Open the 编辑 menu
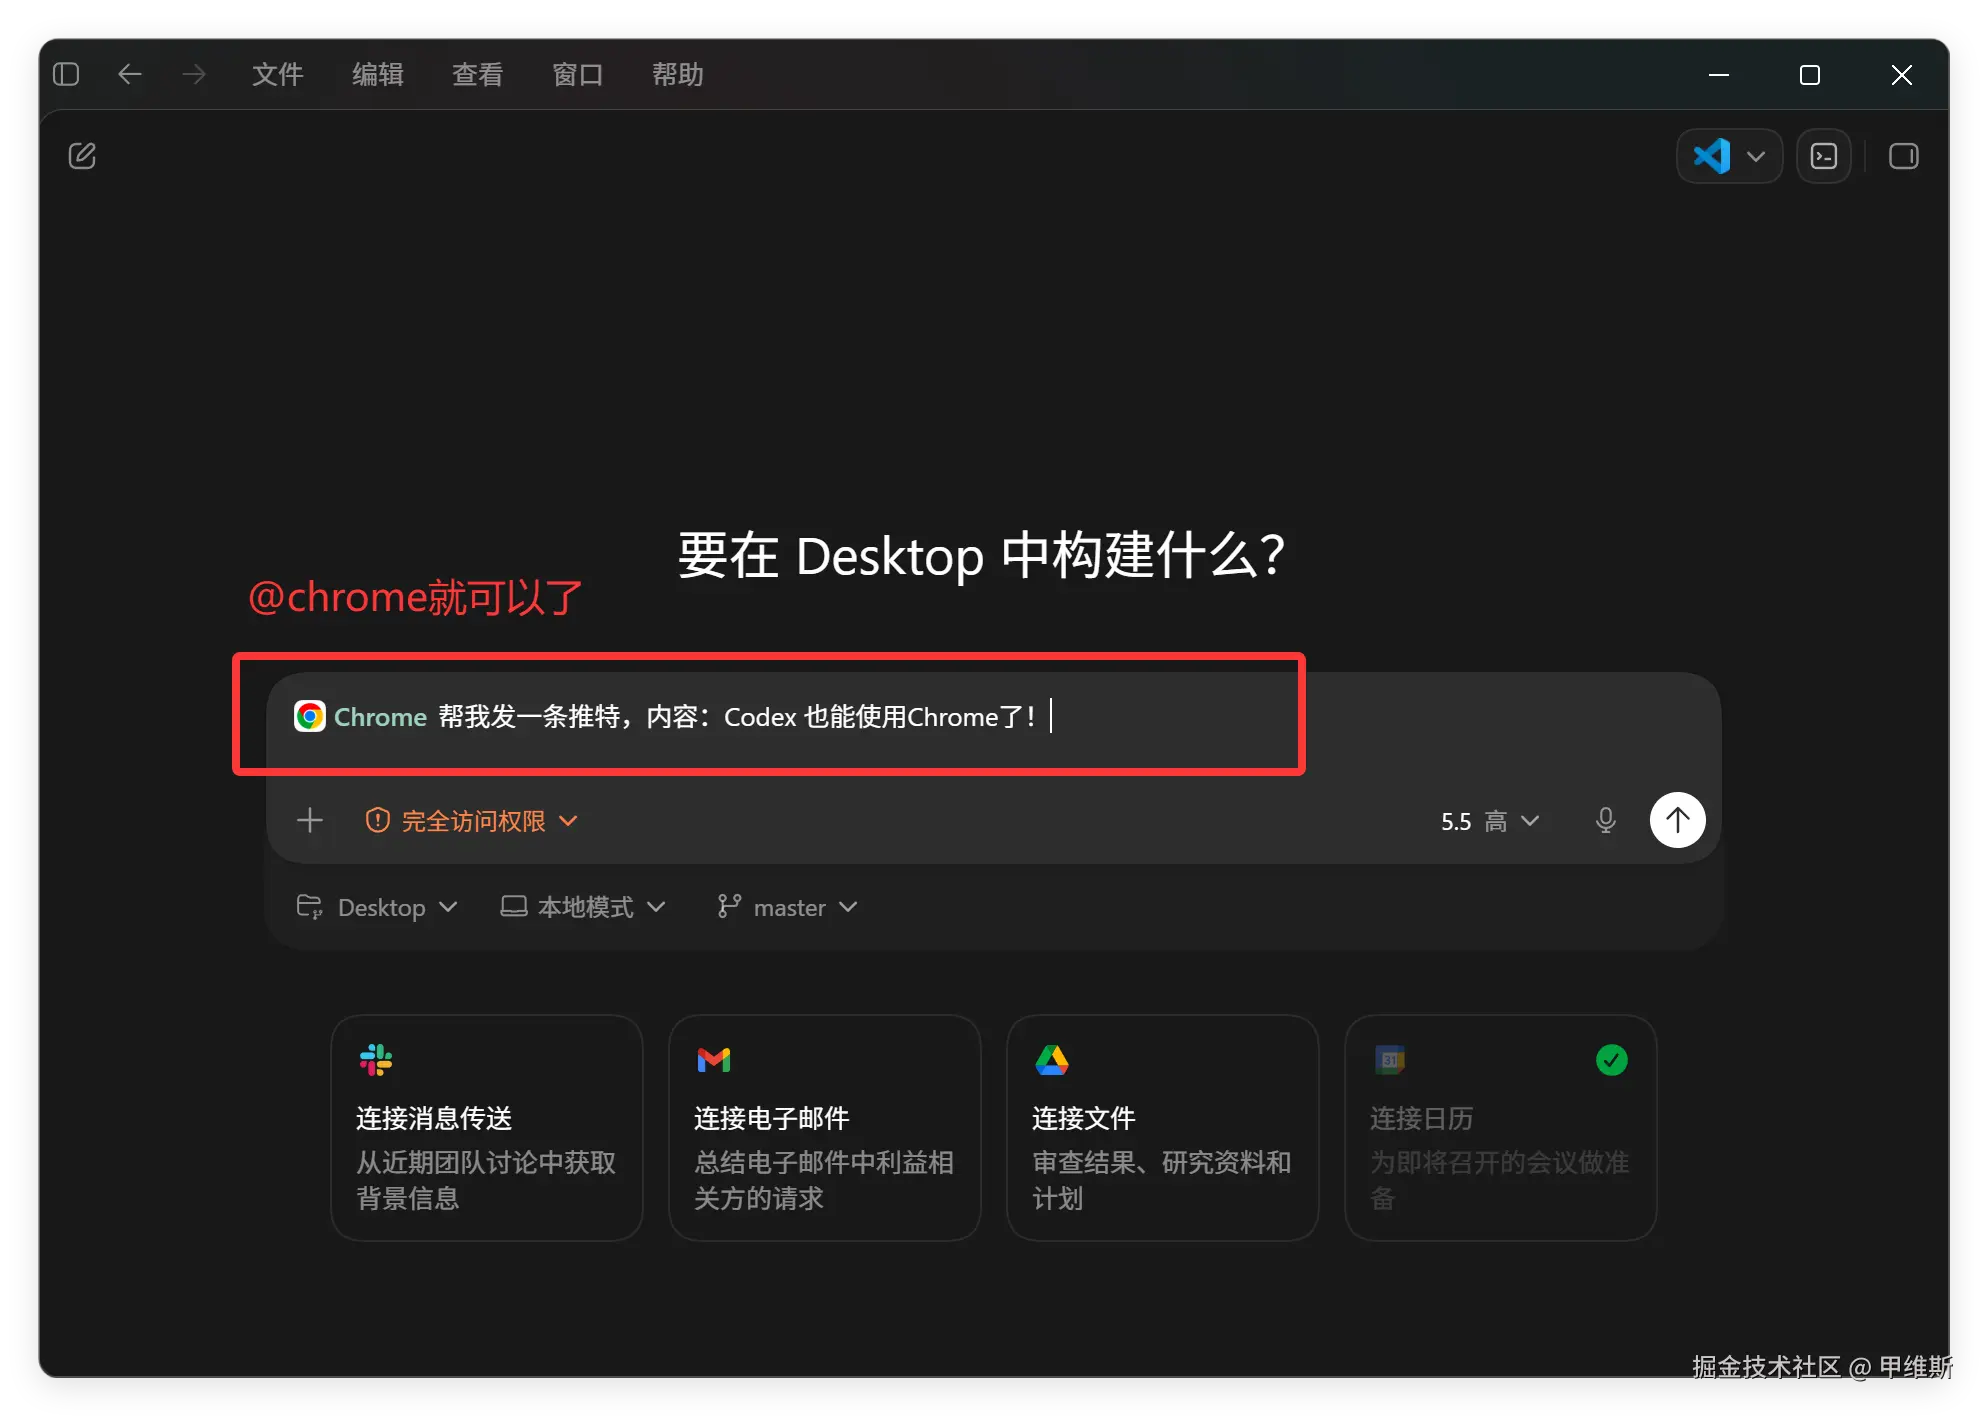The width and height of the screenshot is (1988, 1416). [378, 74]
